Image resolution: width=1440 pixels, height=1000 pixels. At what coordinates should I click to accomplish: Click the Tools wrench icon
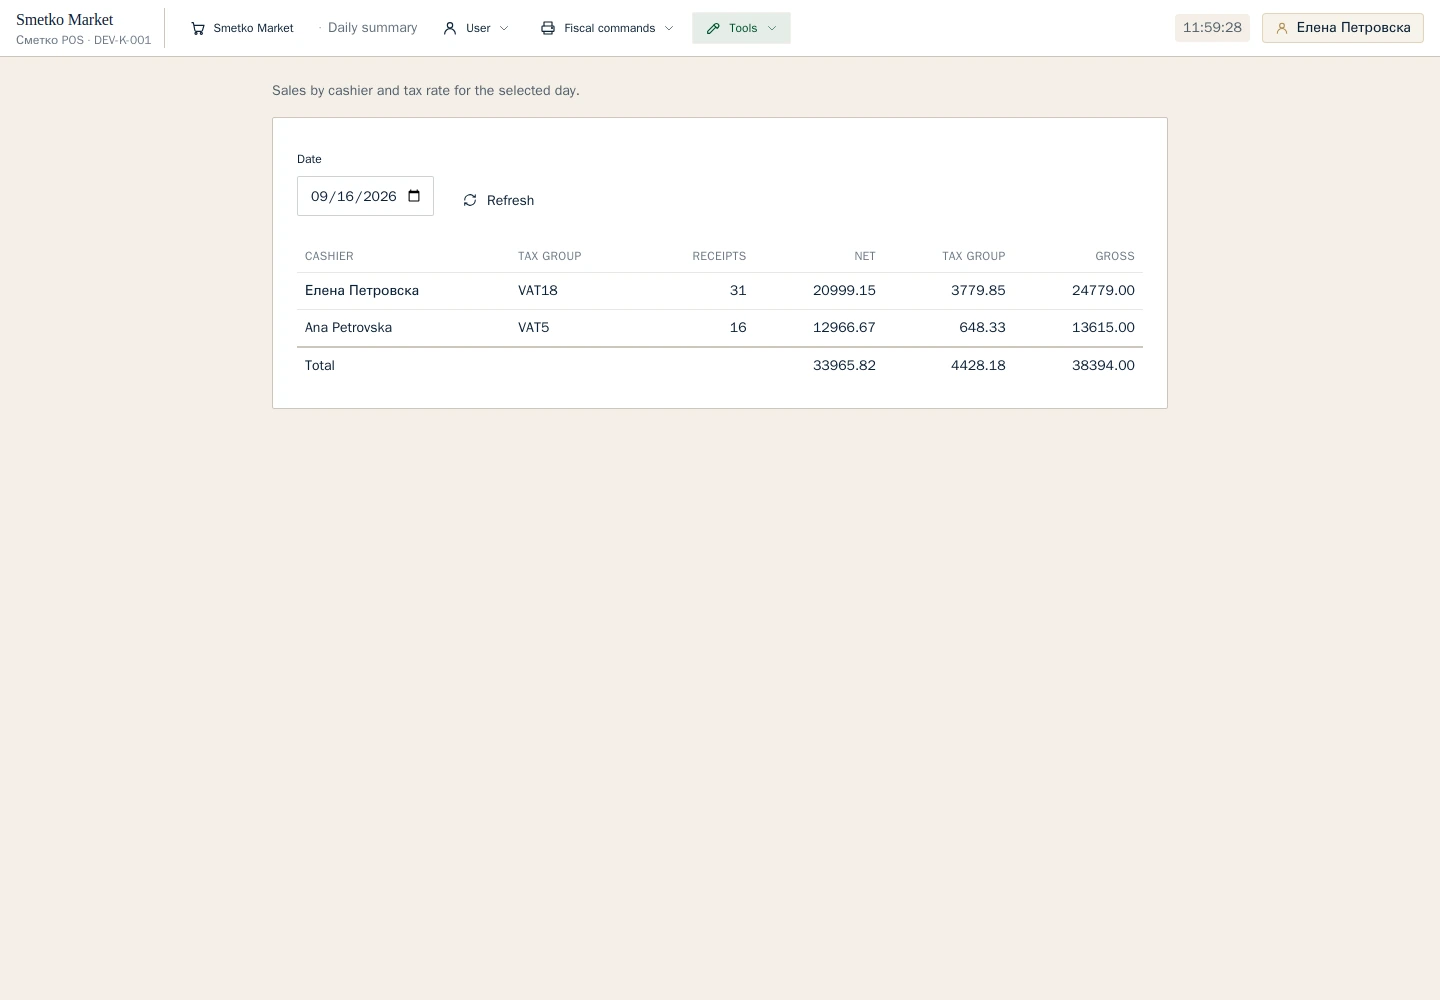click(713, 28)
